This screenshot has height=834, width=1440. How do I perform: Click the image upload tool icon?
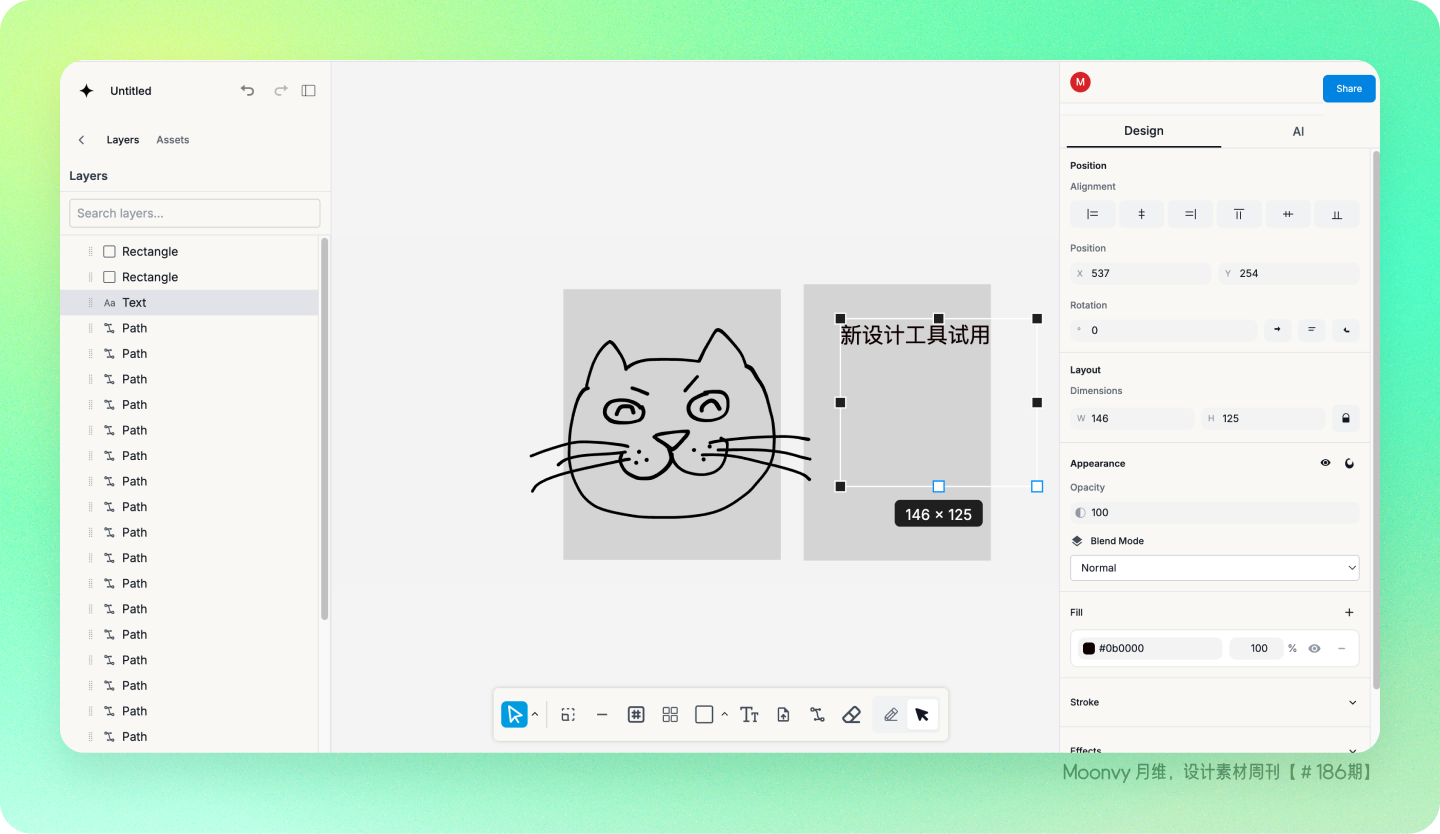click(783, 714)
